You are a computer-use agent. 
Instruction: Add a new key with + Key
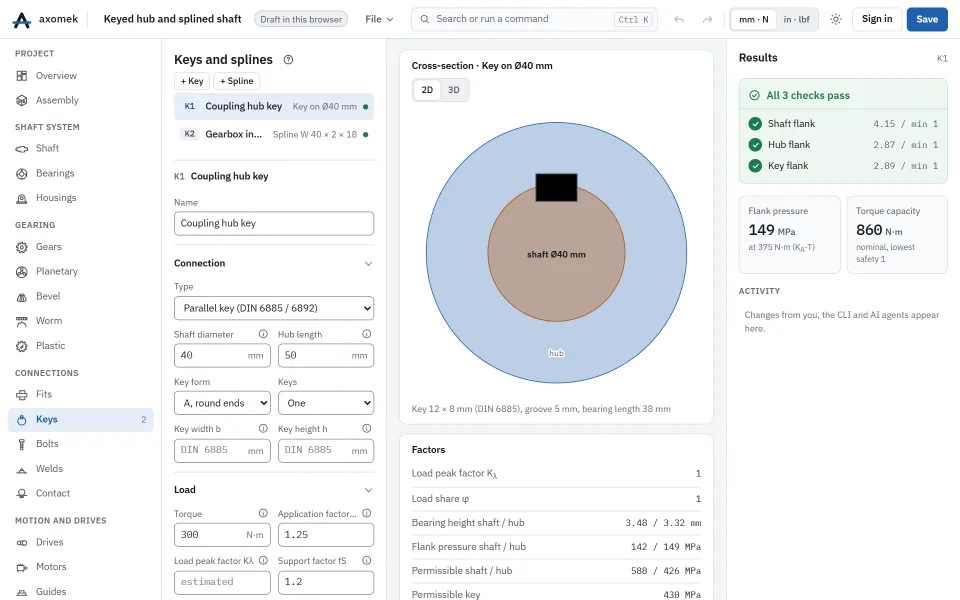[x=192, y=81]
